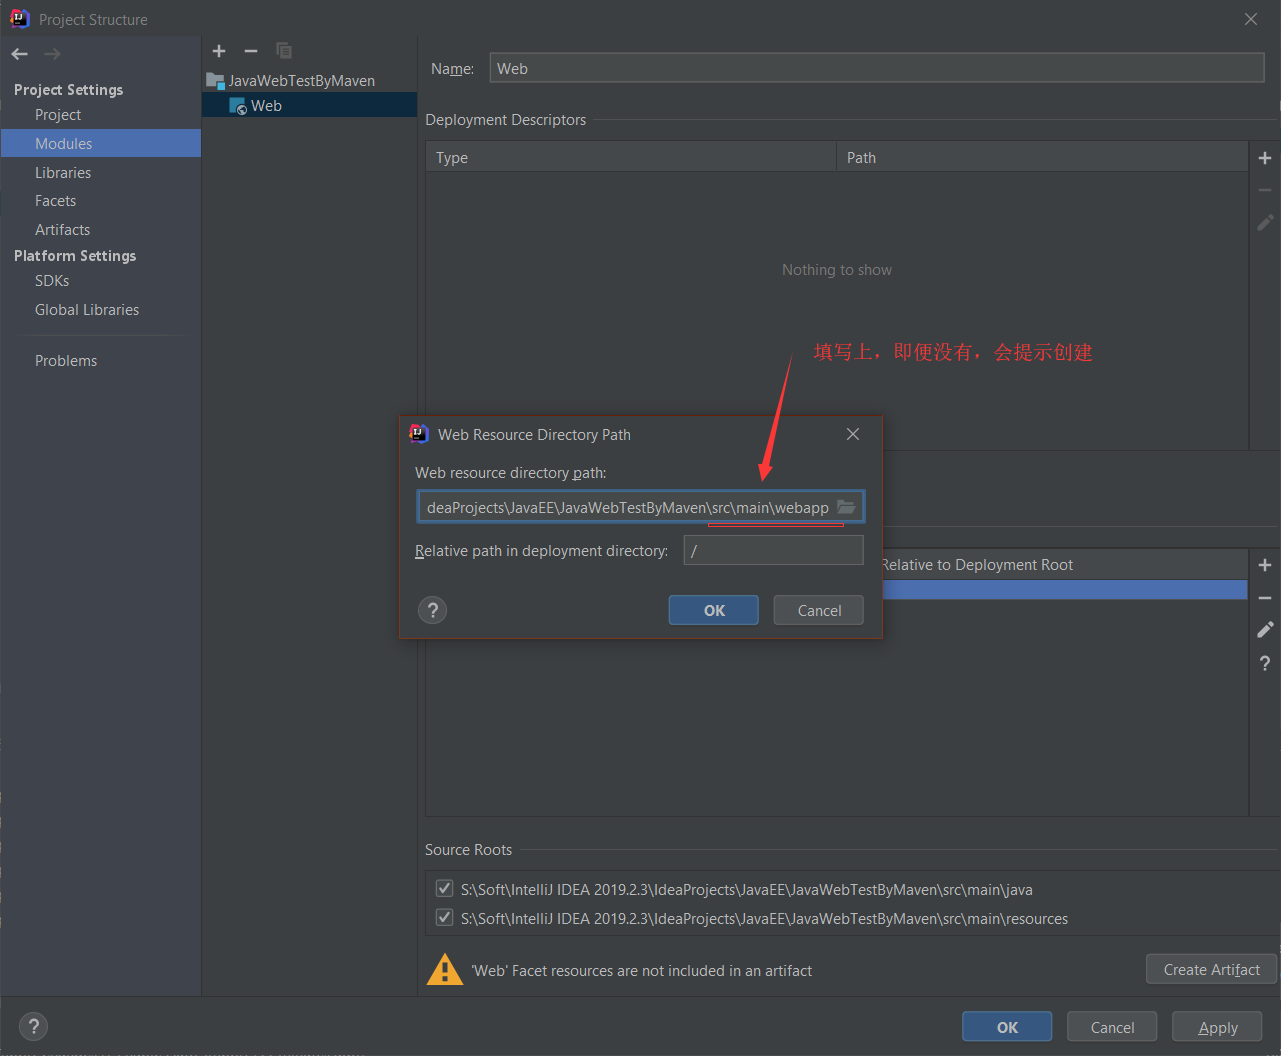Viewport: 1281px width, 1056px height.
Task: Toggle the src\main\java source root checkbox
Action: click(x=444, y=888)
